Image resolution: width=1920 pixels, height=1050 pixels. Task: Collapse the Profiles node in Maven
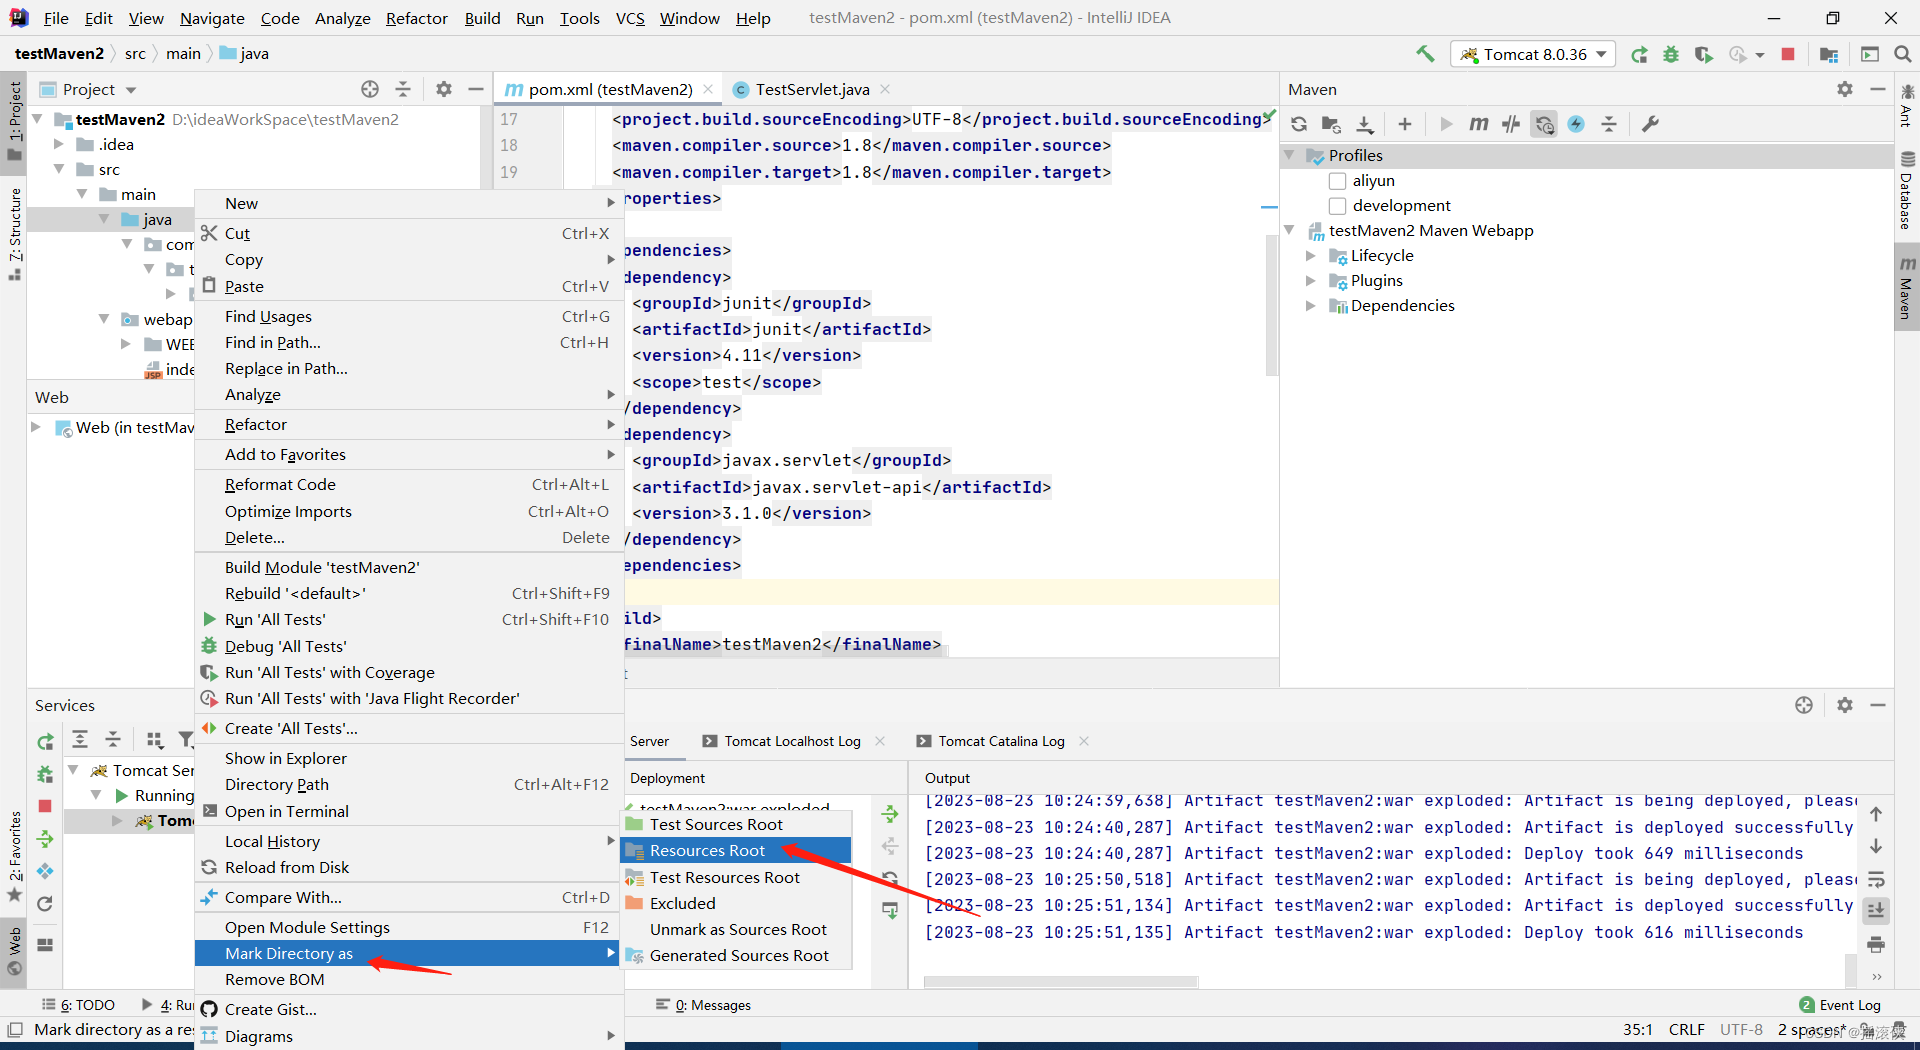[x=1290, y=155]
